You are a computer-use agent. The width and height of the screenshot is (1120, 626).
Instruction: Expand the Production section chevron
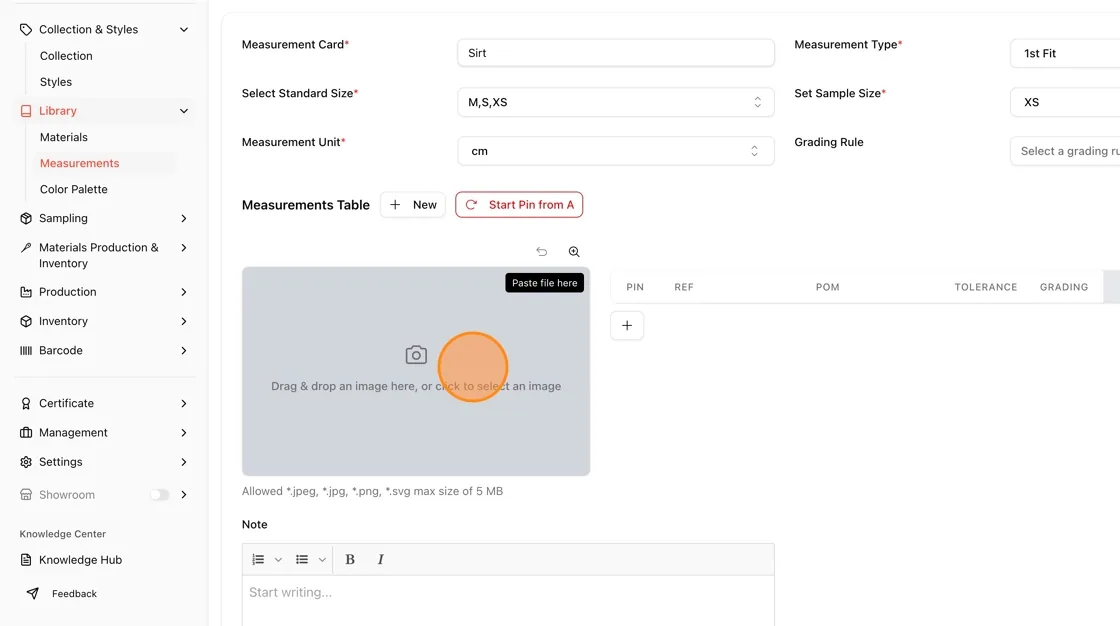click(x=184, y=292)
